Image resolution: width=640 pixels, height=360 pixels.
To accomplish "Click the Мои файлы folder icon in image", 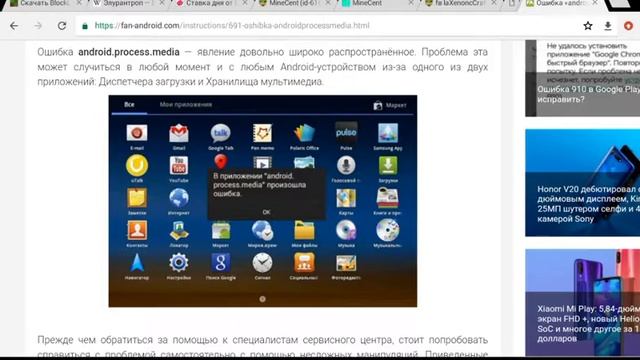I will 304,231.
